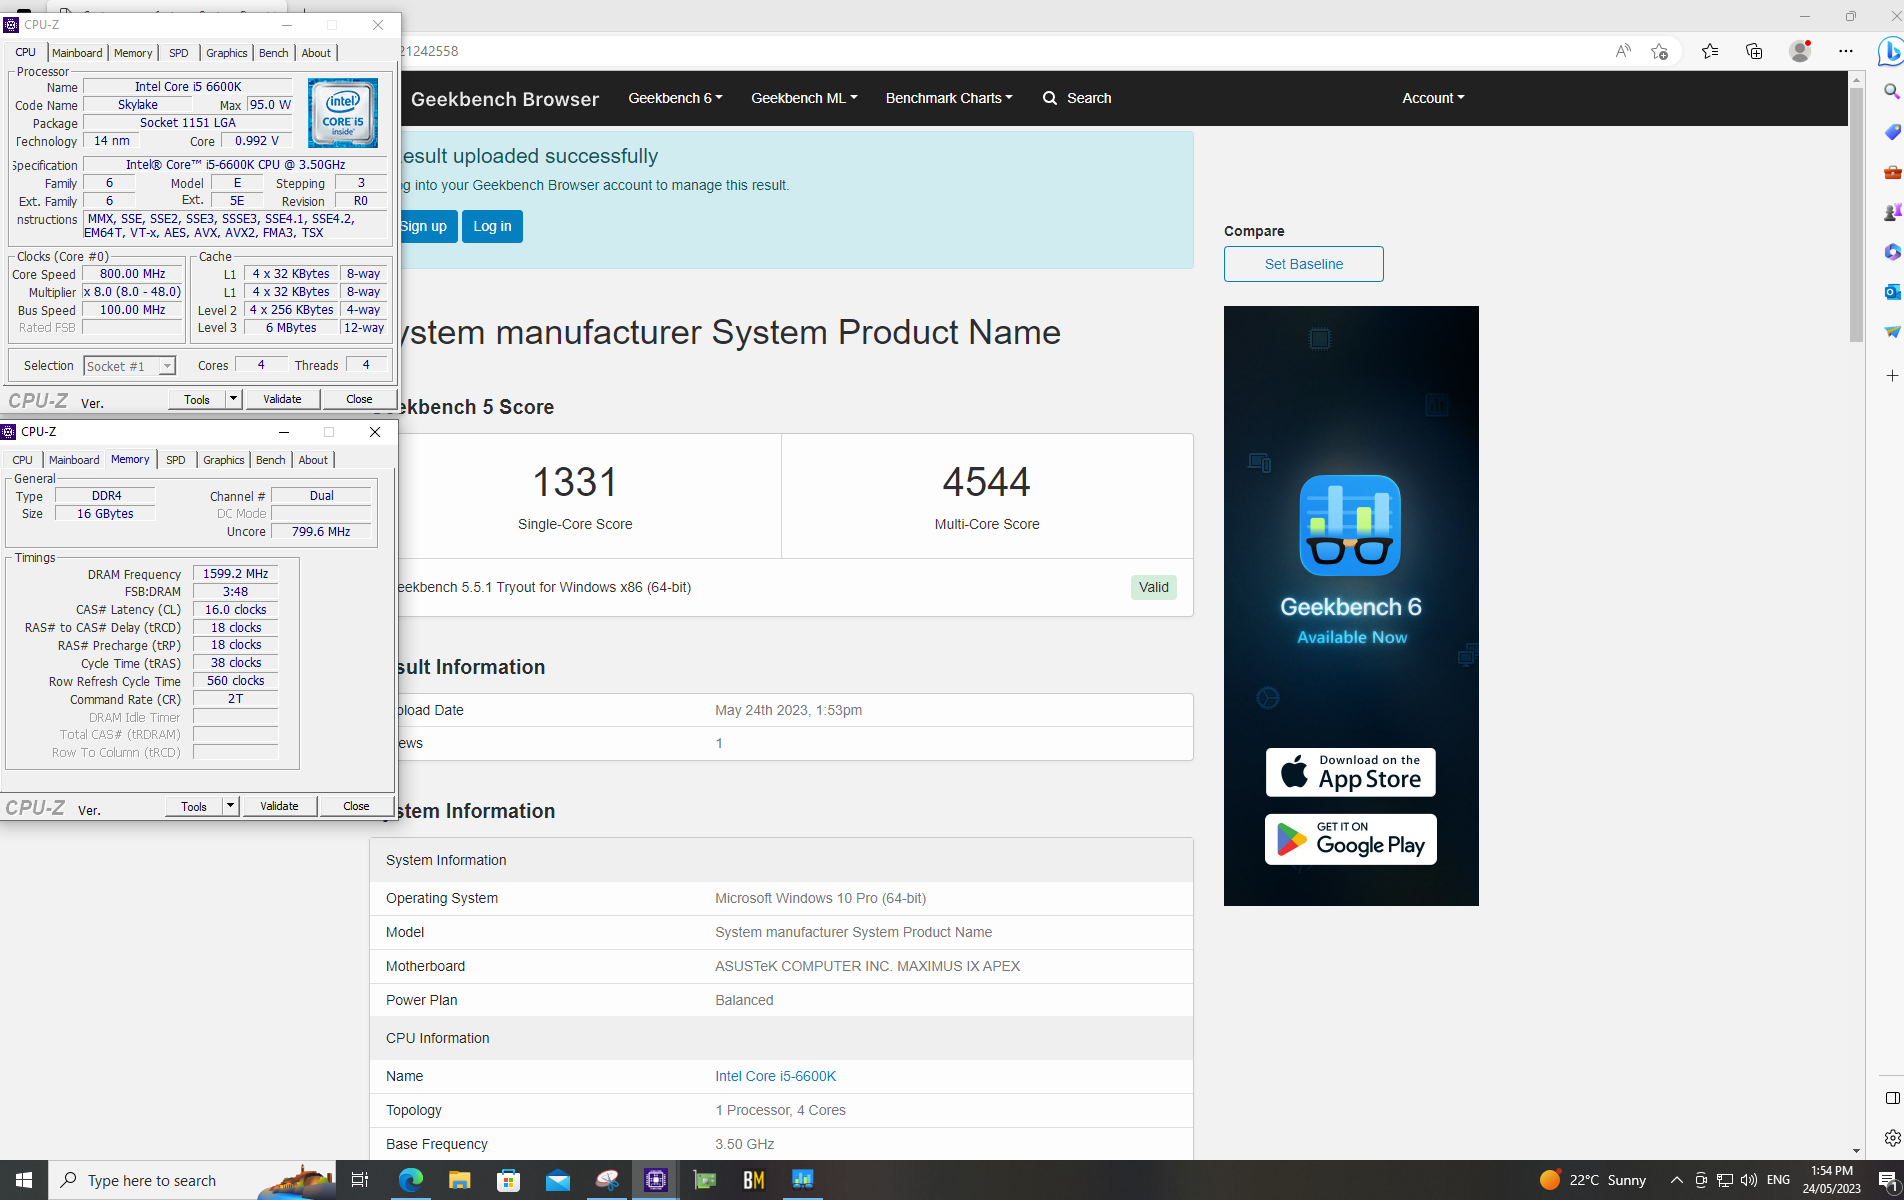Click Download on the App Store badge
Image resolution: width=1904 pixels, height=1200 pixels.
1350,772
